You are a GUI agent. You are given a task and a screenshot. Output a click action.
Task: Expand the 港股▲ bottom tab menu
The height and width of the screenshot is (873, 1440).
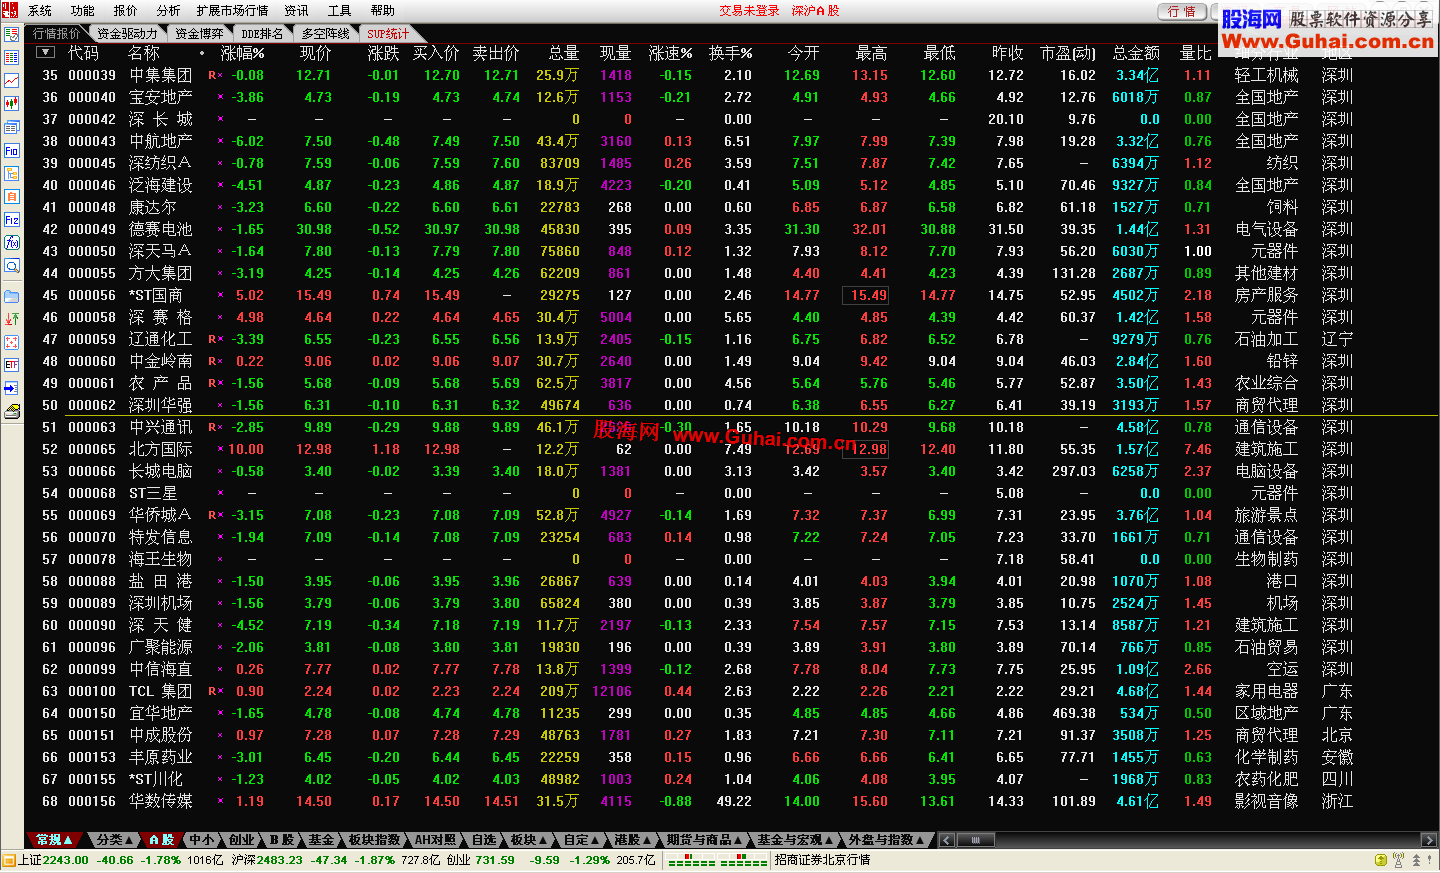click(x=633, y=840)
